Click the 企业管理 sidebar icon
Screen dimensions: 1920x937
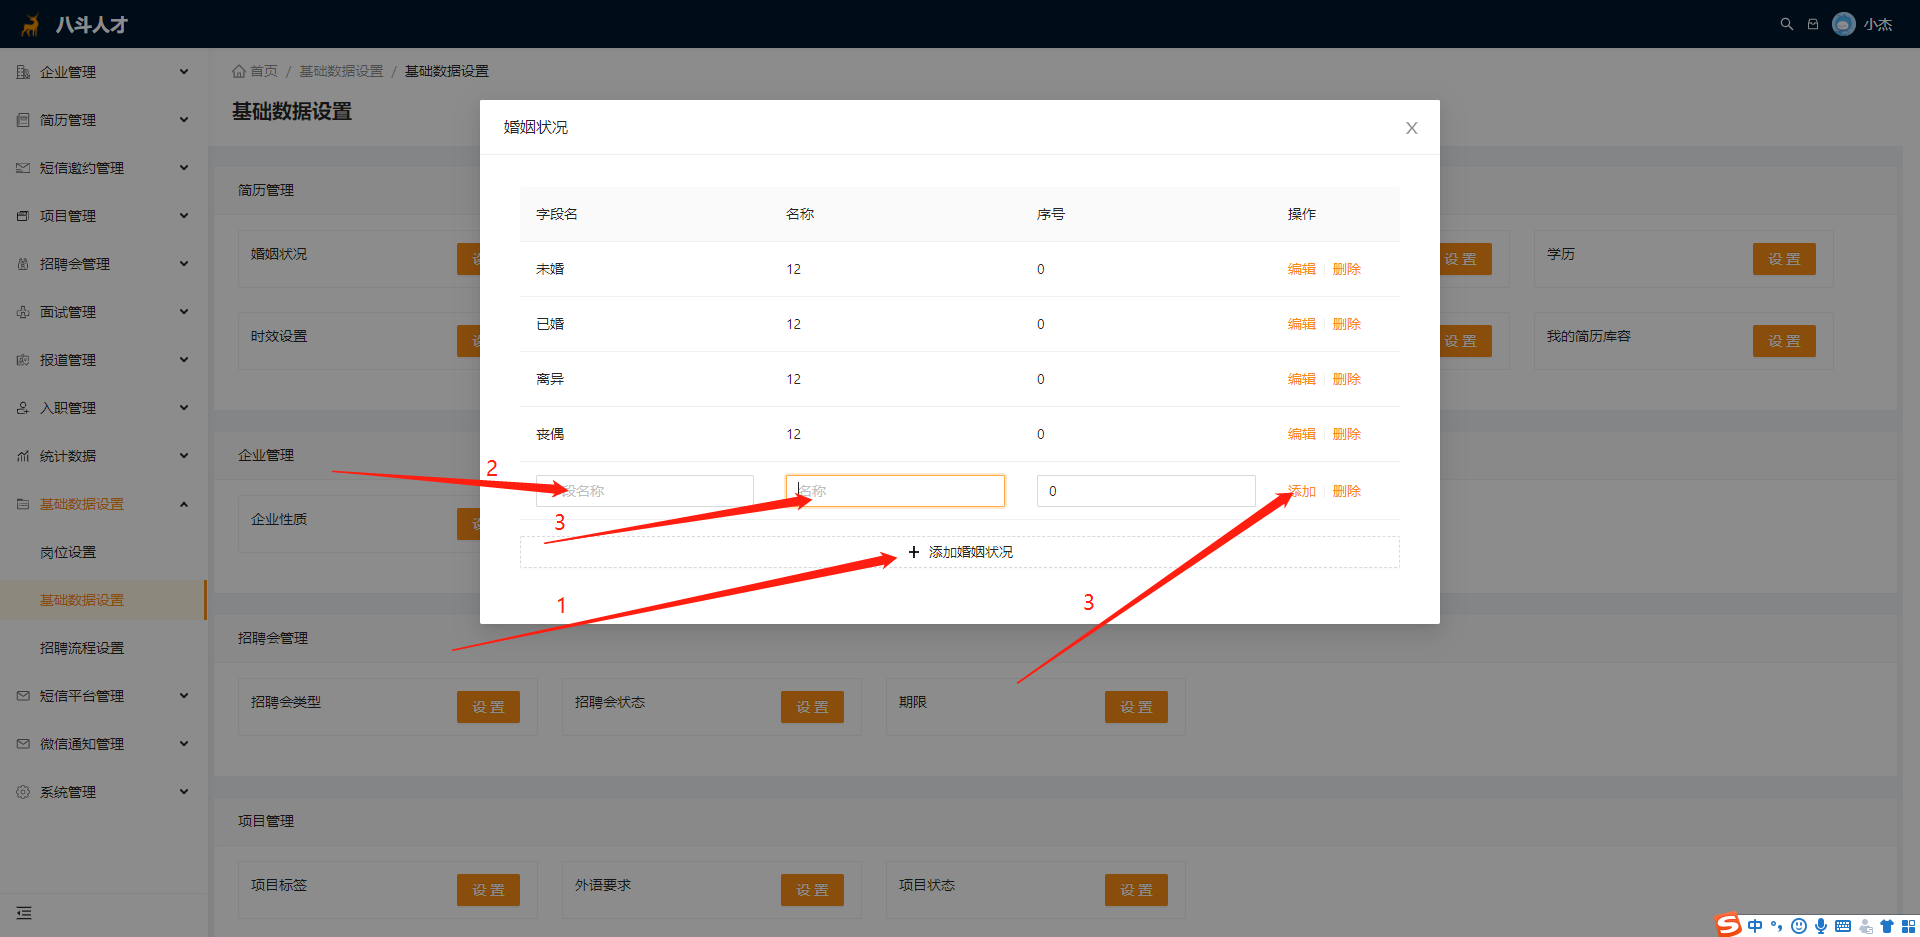pyautogui.click(x=23, y=72)
